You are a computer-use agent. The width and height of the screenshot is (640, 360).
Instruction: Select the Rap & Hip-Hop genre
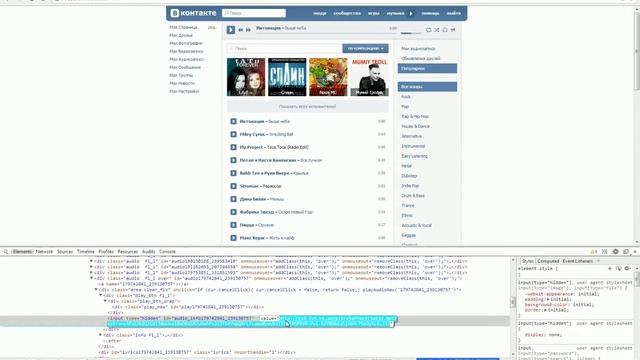pos(415,117)
